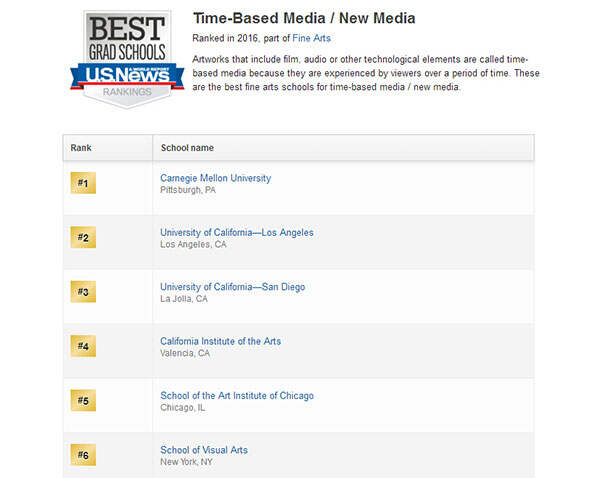Click the Best Grad Schools U.S. News badge
Image resolution: width=600 pixels, height=478 pixels.
(x=127, y=60)
